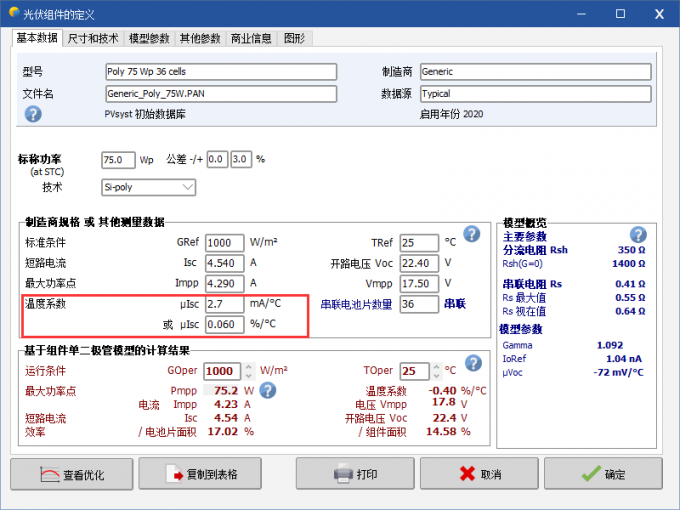Decrease GOper with the down arrow

pyautogui.click(x=248, y=376)
